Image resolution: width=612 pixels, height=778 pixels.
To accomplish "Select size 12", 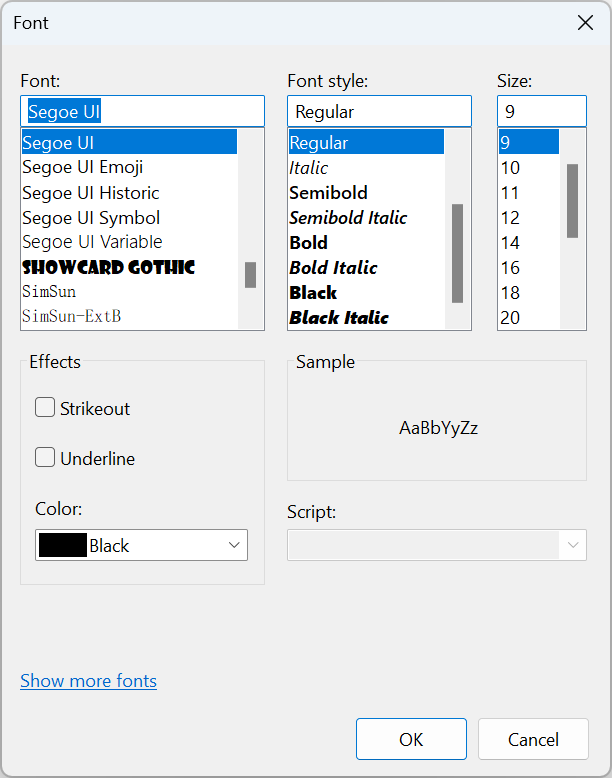I will coord(529,217).
